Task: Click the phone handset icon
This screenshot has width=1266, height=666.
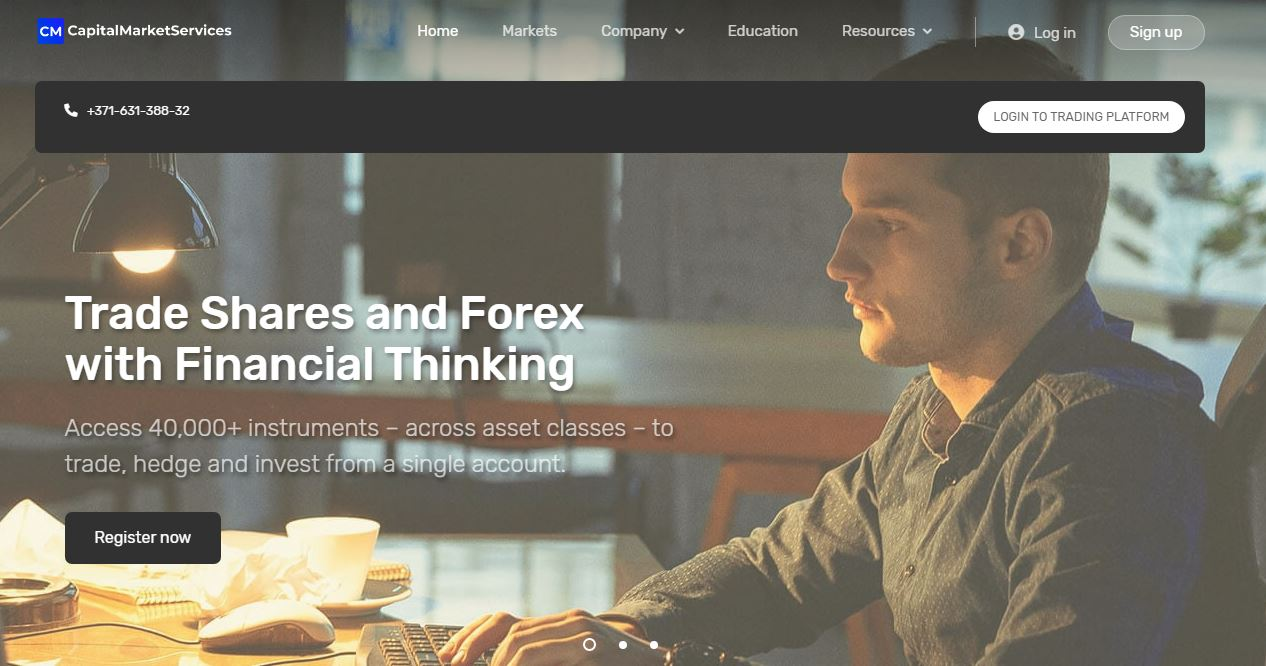Action: point(71,110)
